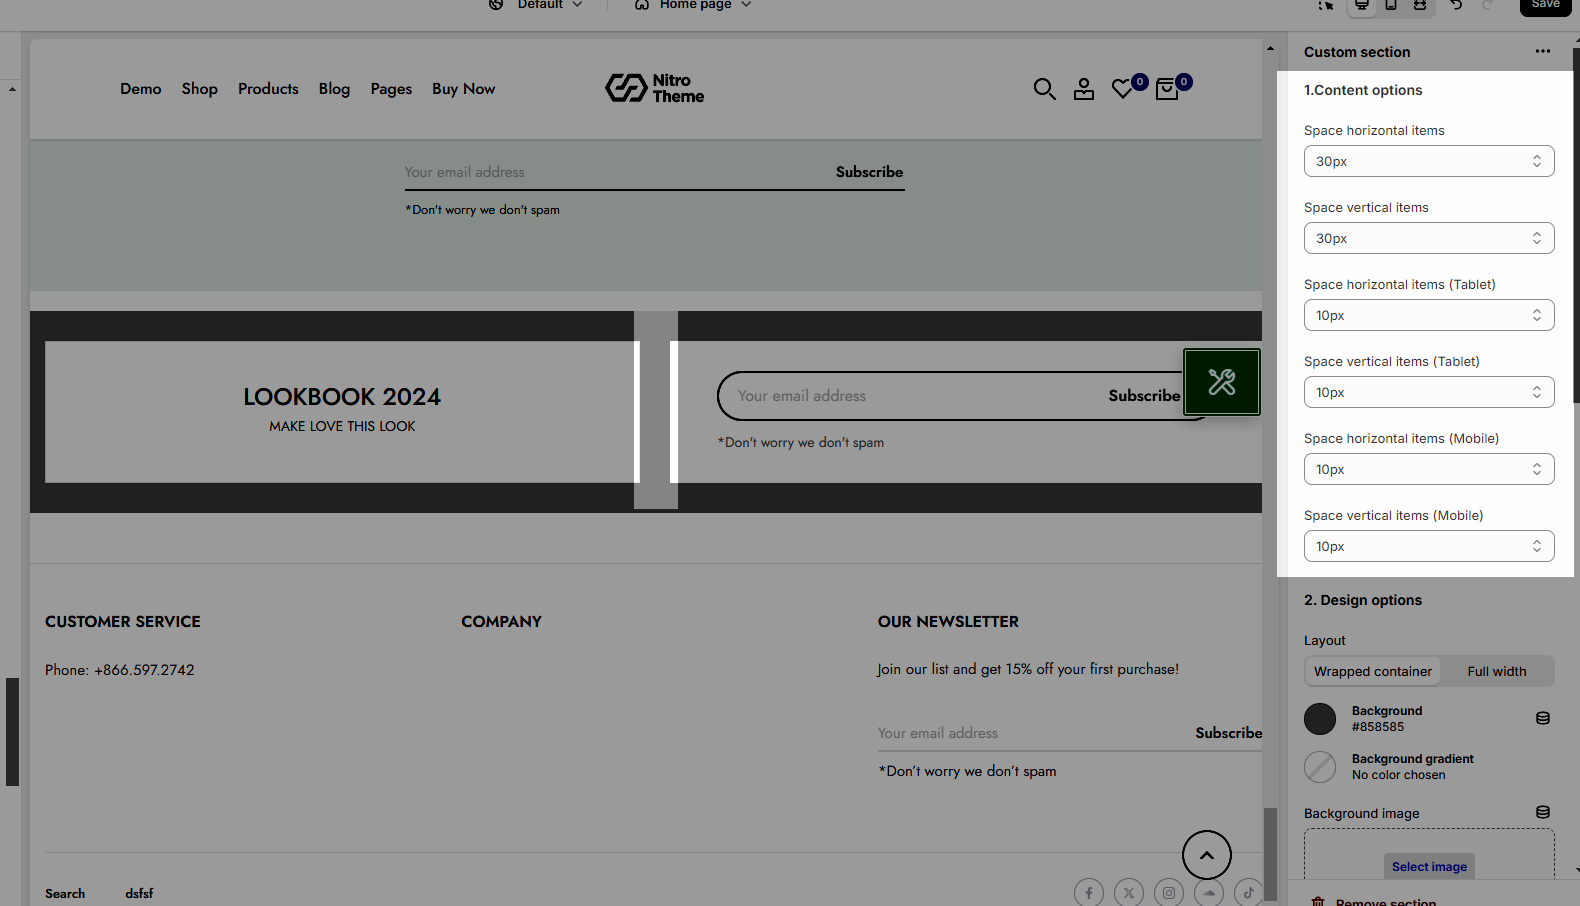Click the trash icon for Remove section
The image size is (1580, 906).
(1318, 901)
